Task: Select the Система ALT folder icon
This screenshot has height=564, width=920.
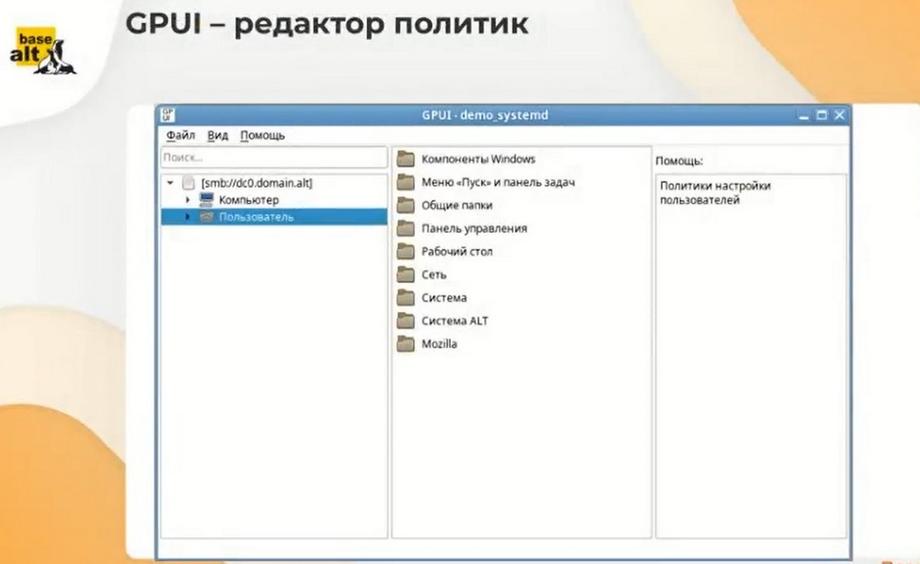Action: coord(405,321)
